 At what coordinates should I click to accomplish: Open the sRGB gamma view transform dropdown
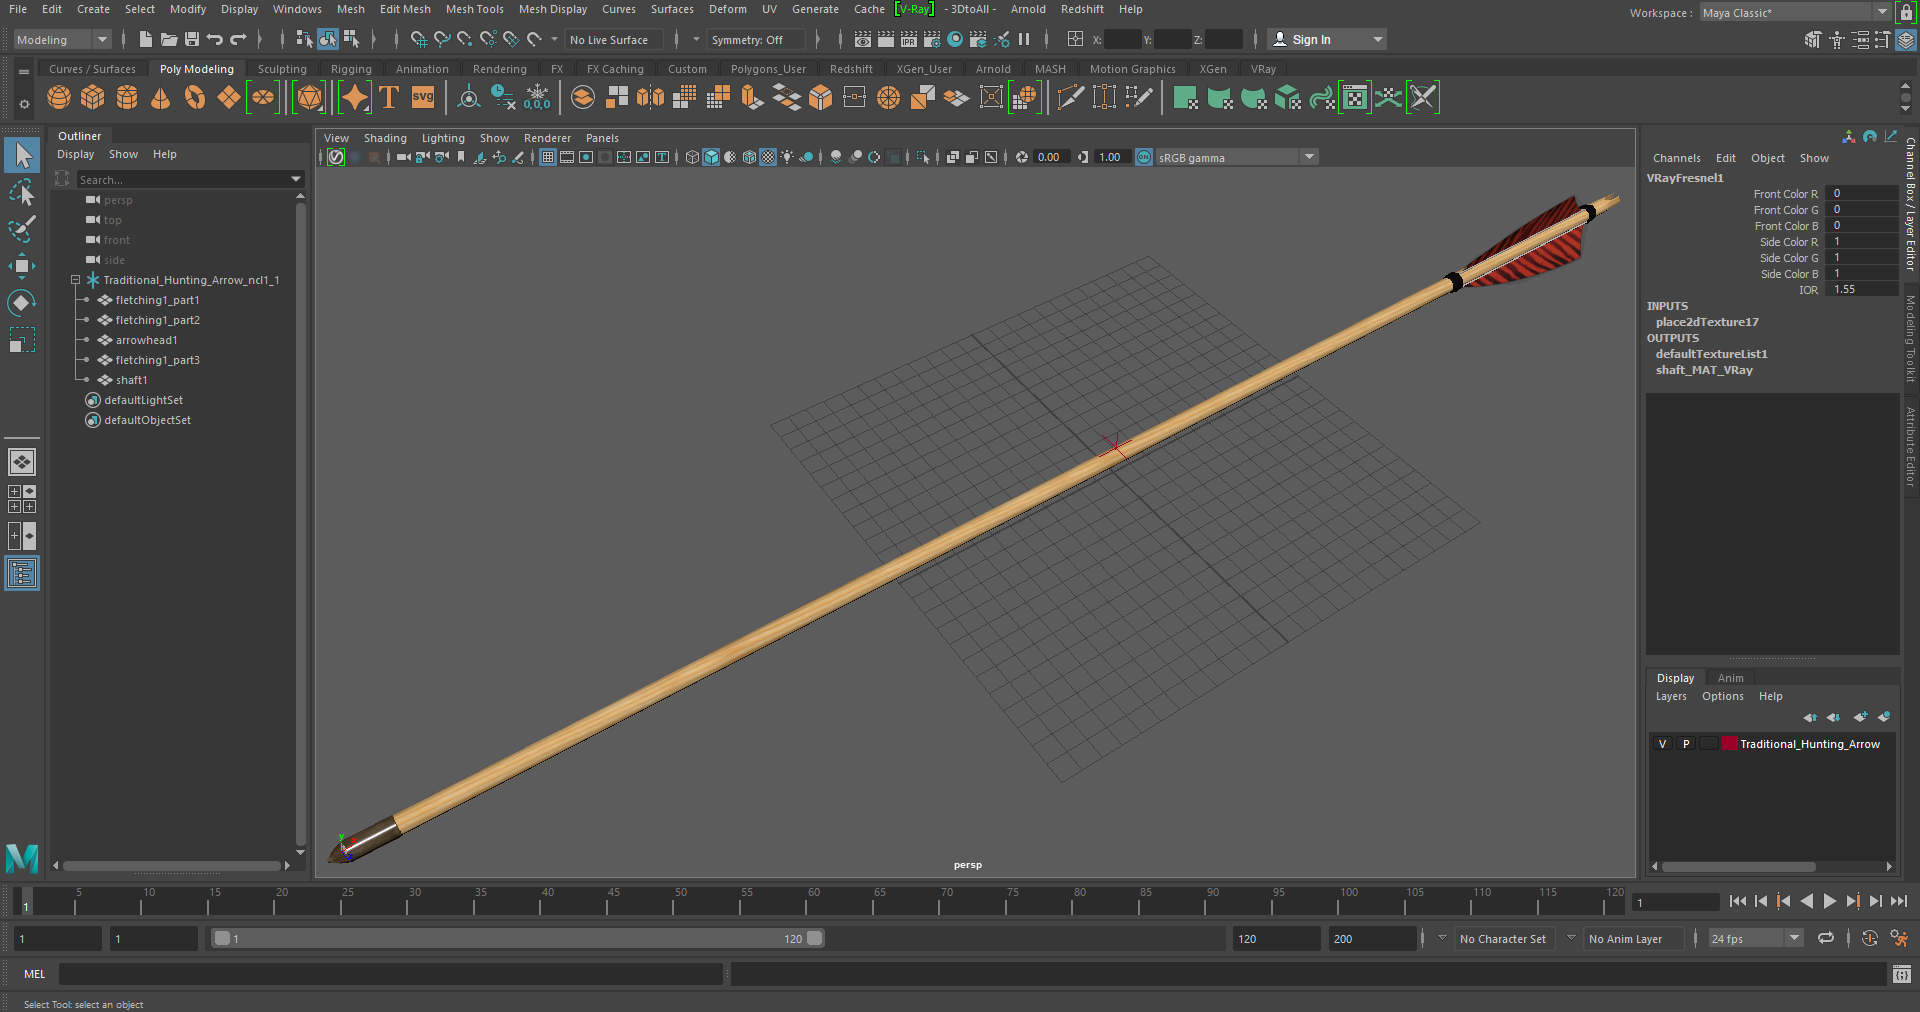tap(1238, 157)
